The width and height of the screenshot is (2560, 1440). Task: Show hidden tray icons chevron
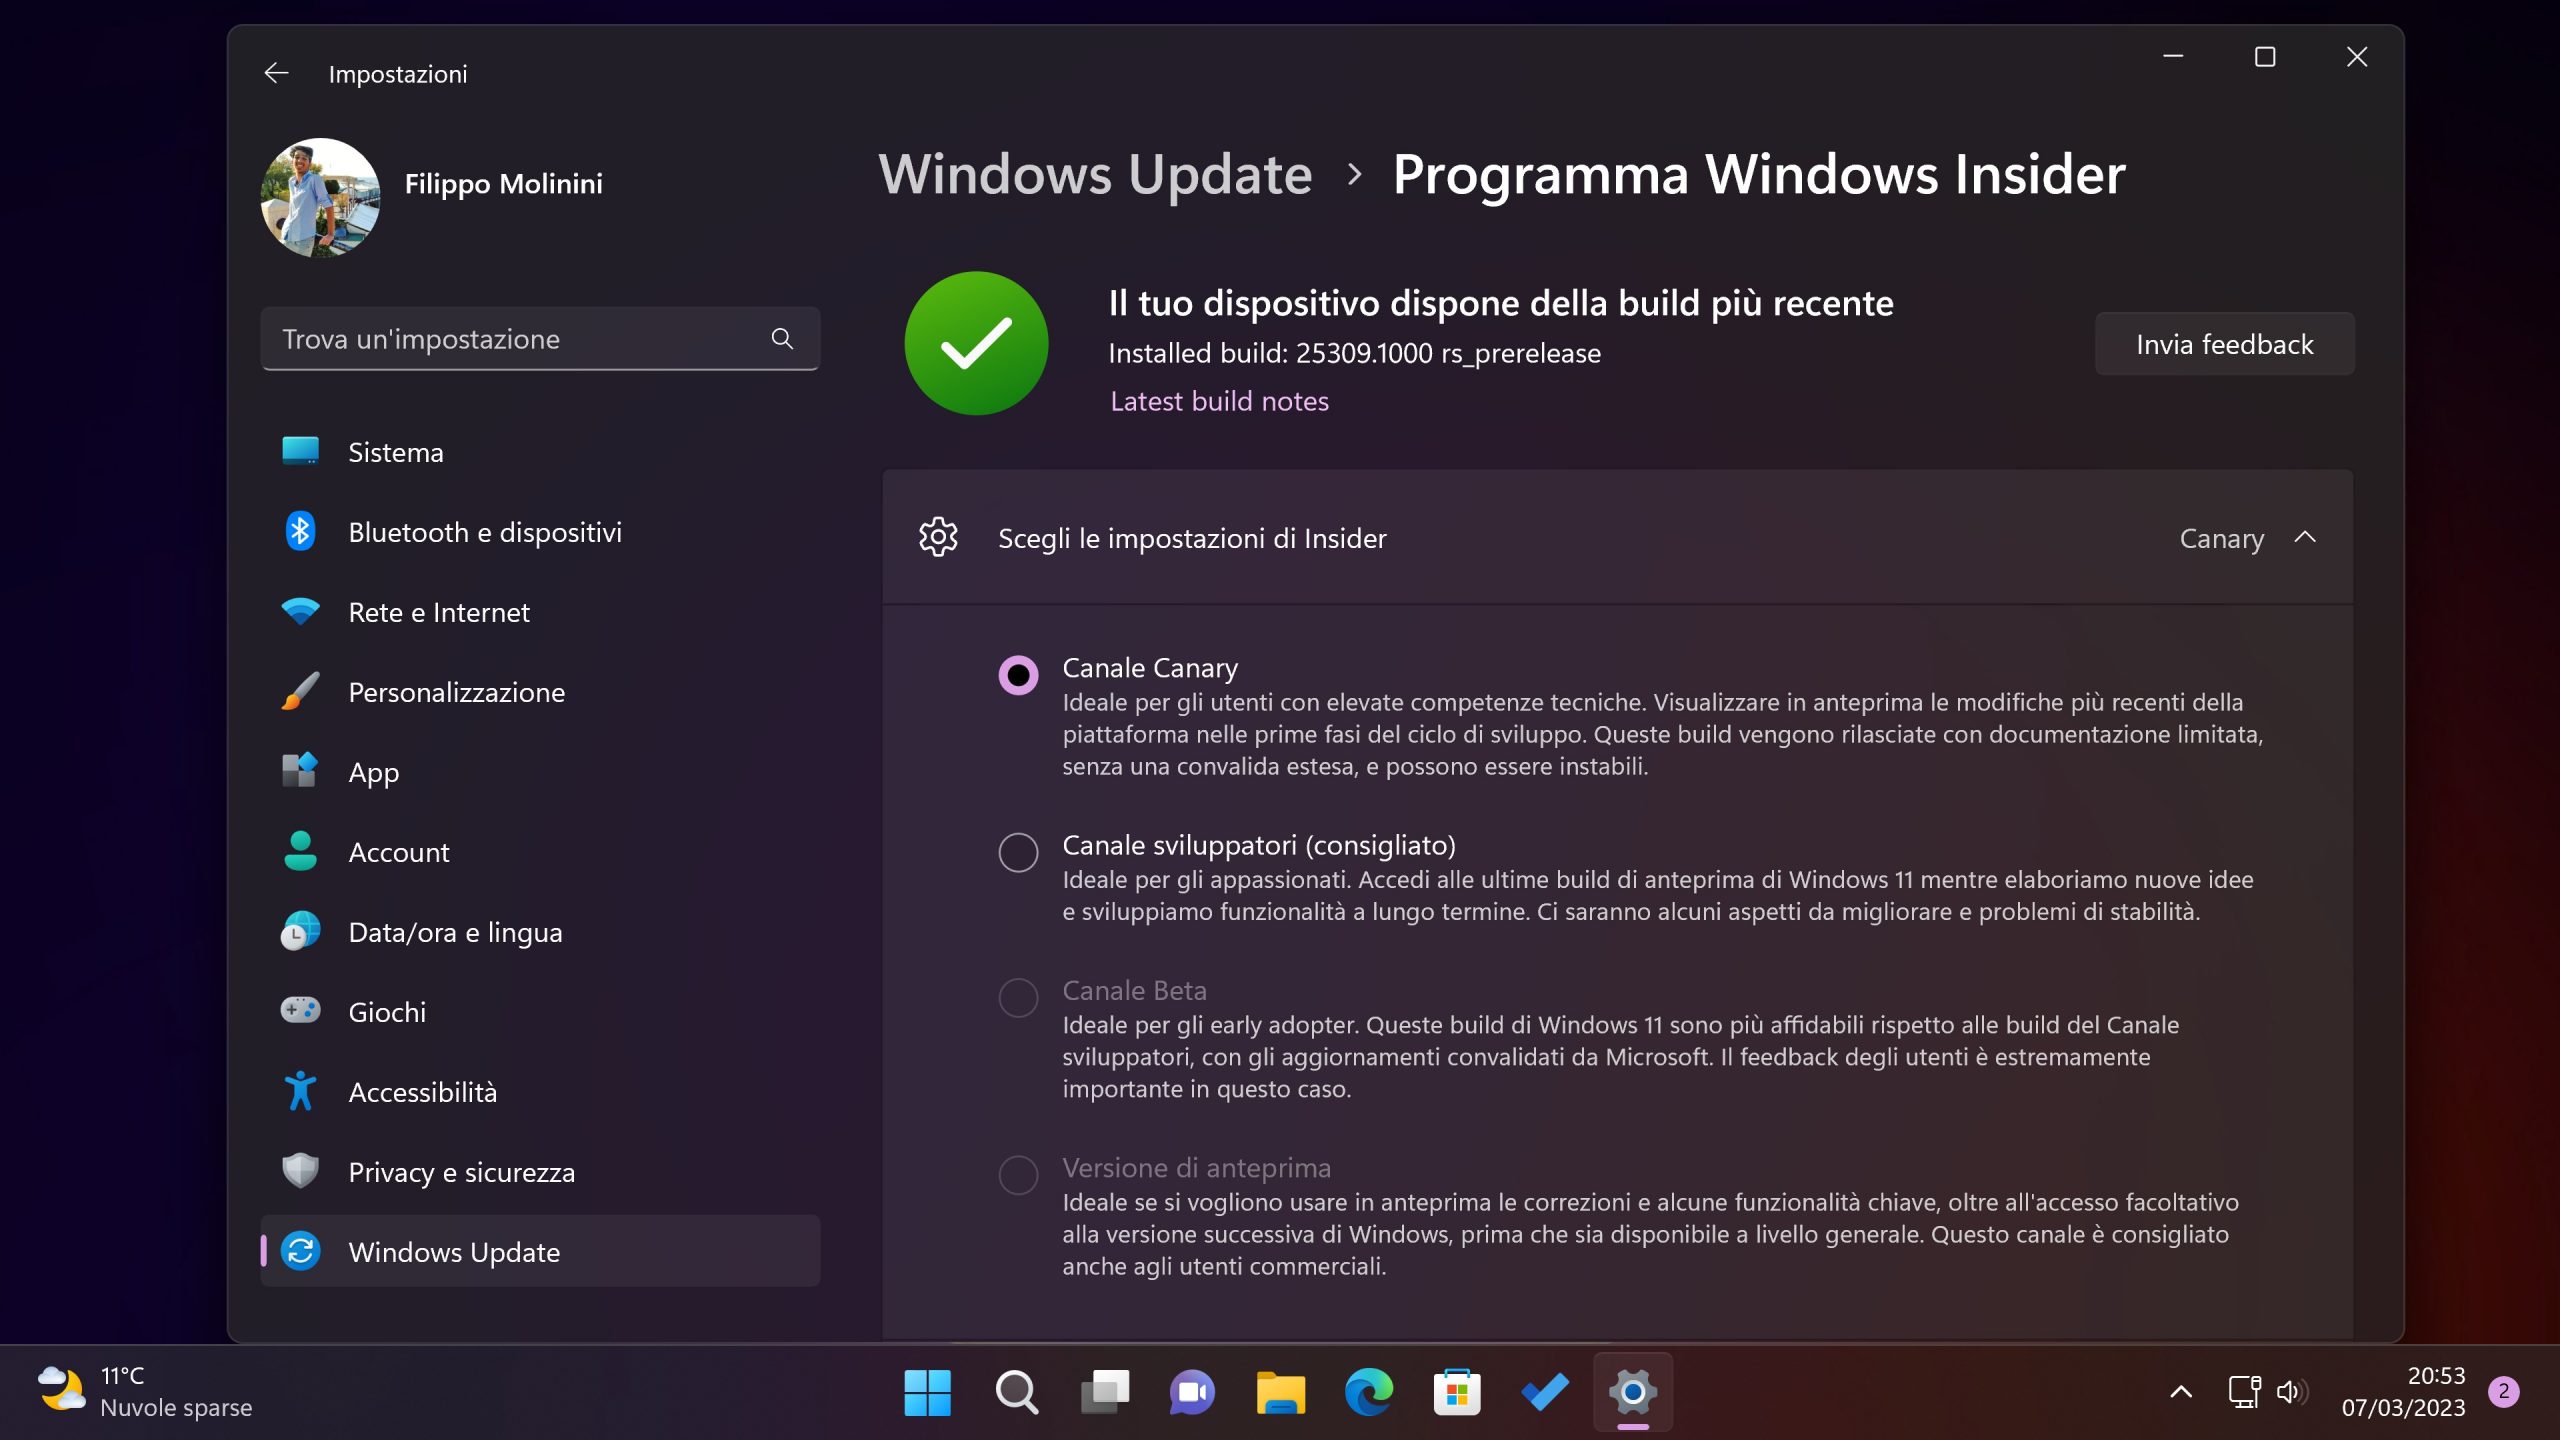tap(2181, 1392)
